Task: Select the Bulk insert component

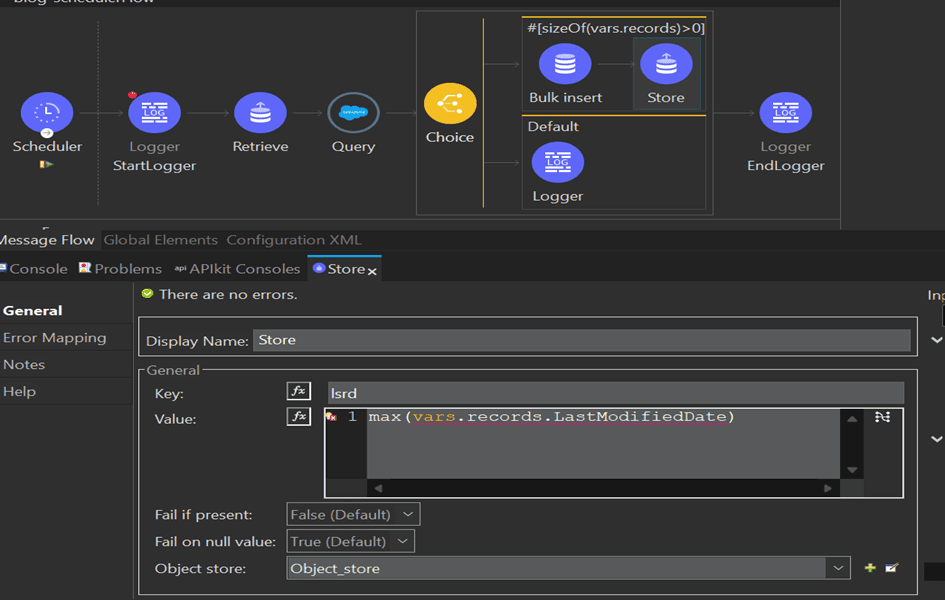Action: (x=564, y=62)
